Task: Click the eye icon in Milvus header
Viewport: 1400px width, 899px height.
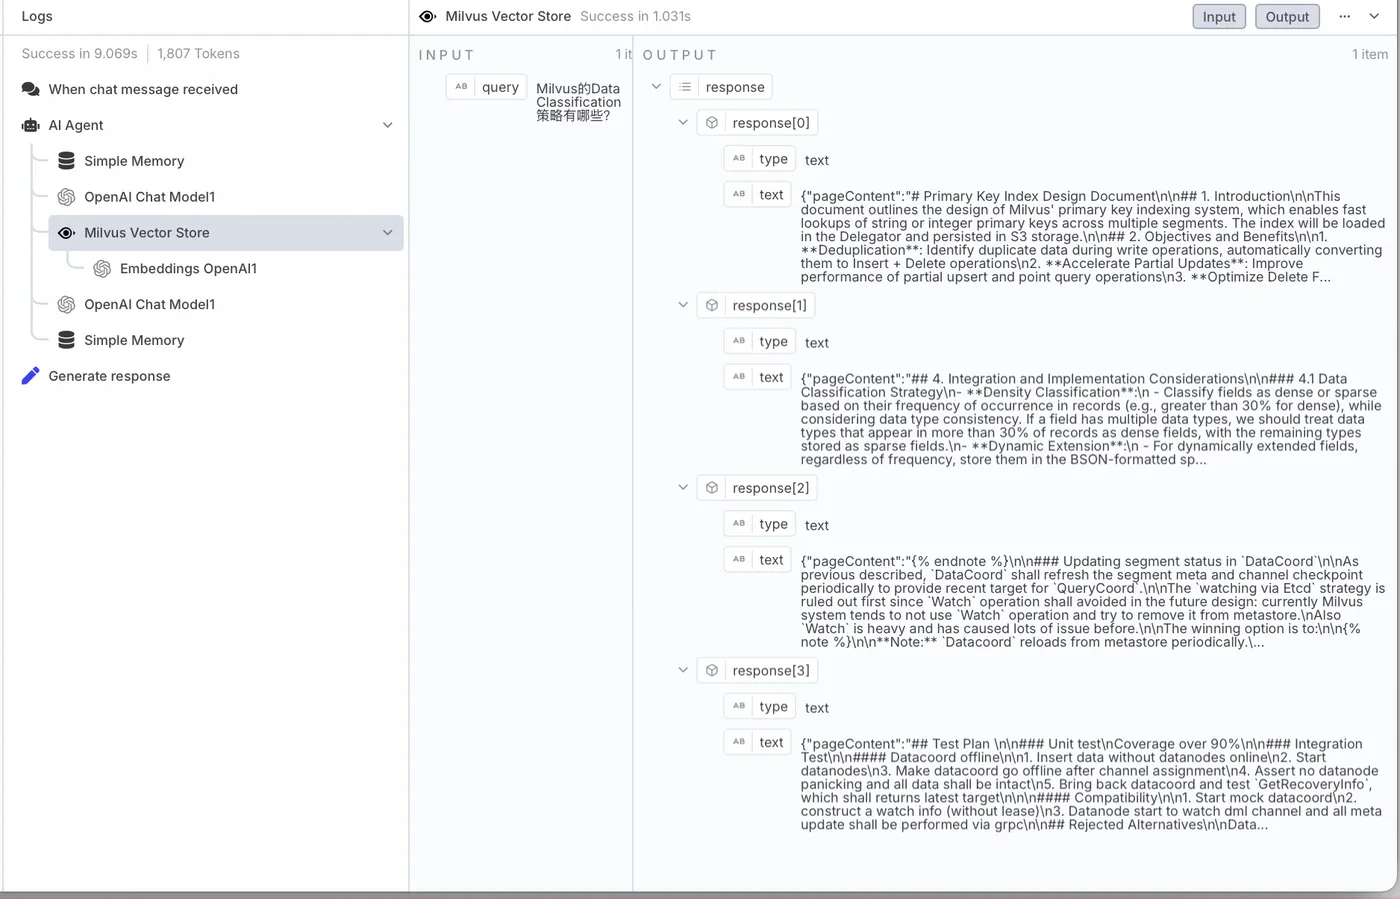Action: 428,16
